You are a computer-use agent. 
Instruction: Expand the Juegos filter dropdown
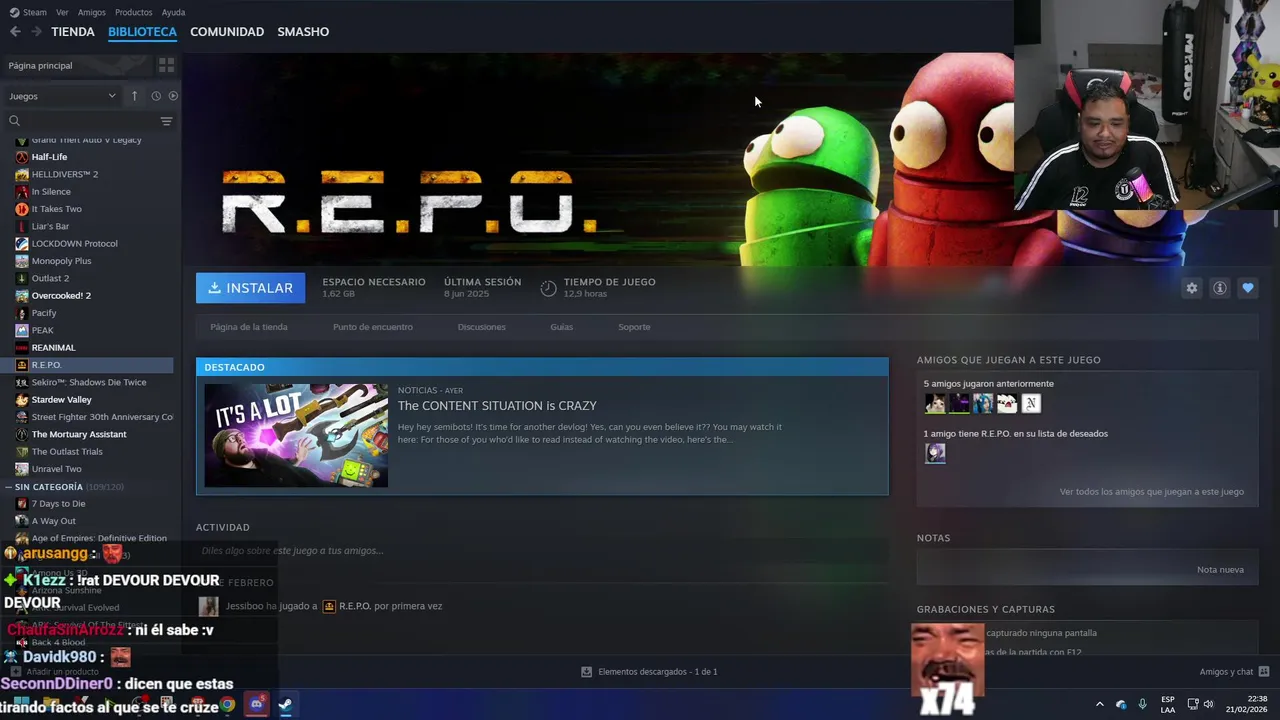pyautogui.click(x=62, y=96)
